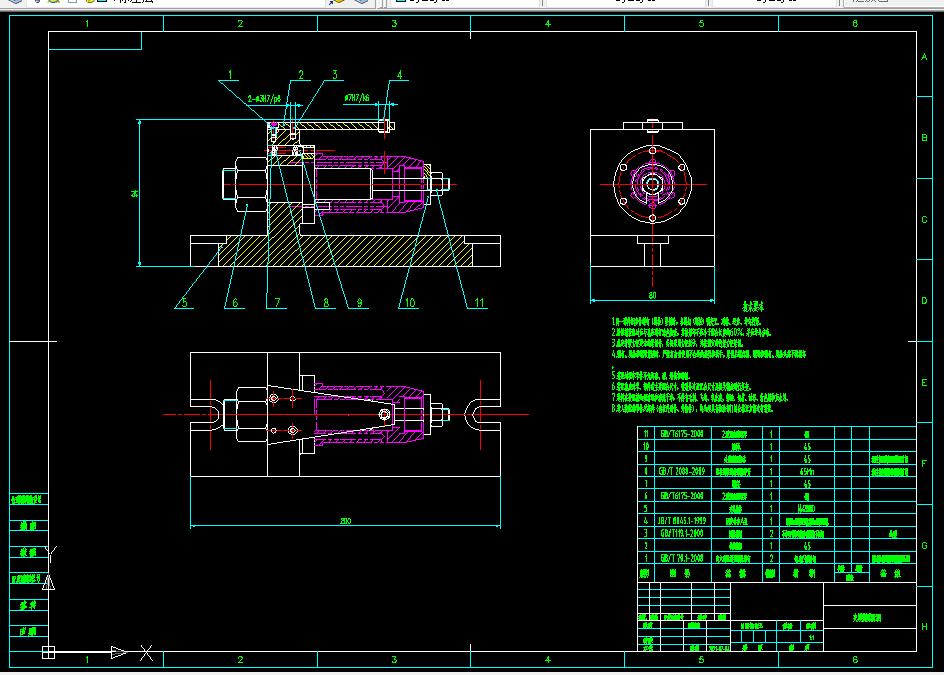Click the GB/T 2089-2009 standard cell
Image resolution: width=944 pixels, height=675 pixels.
pyautogui.click(x=682, y=471)
